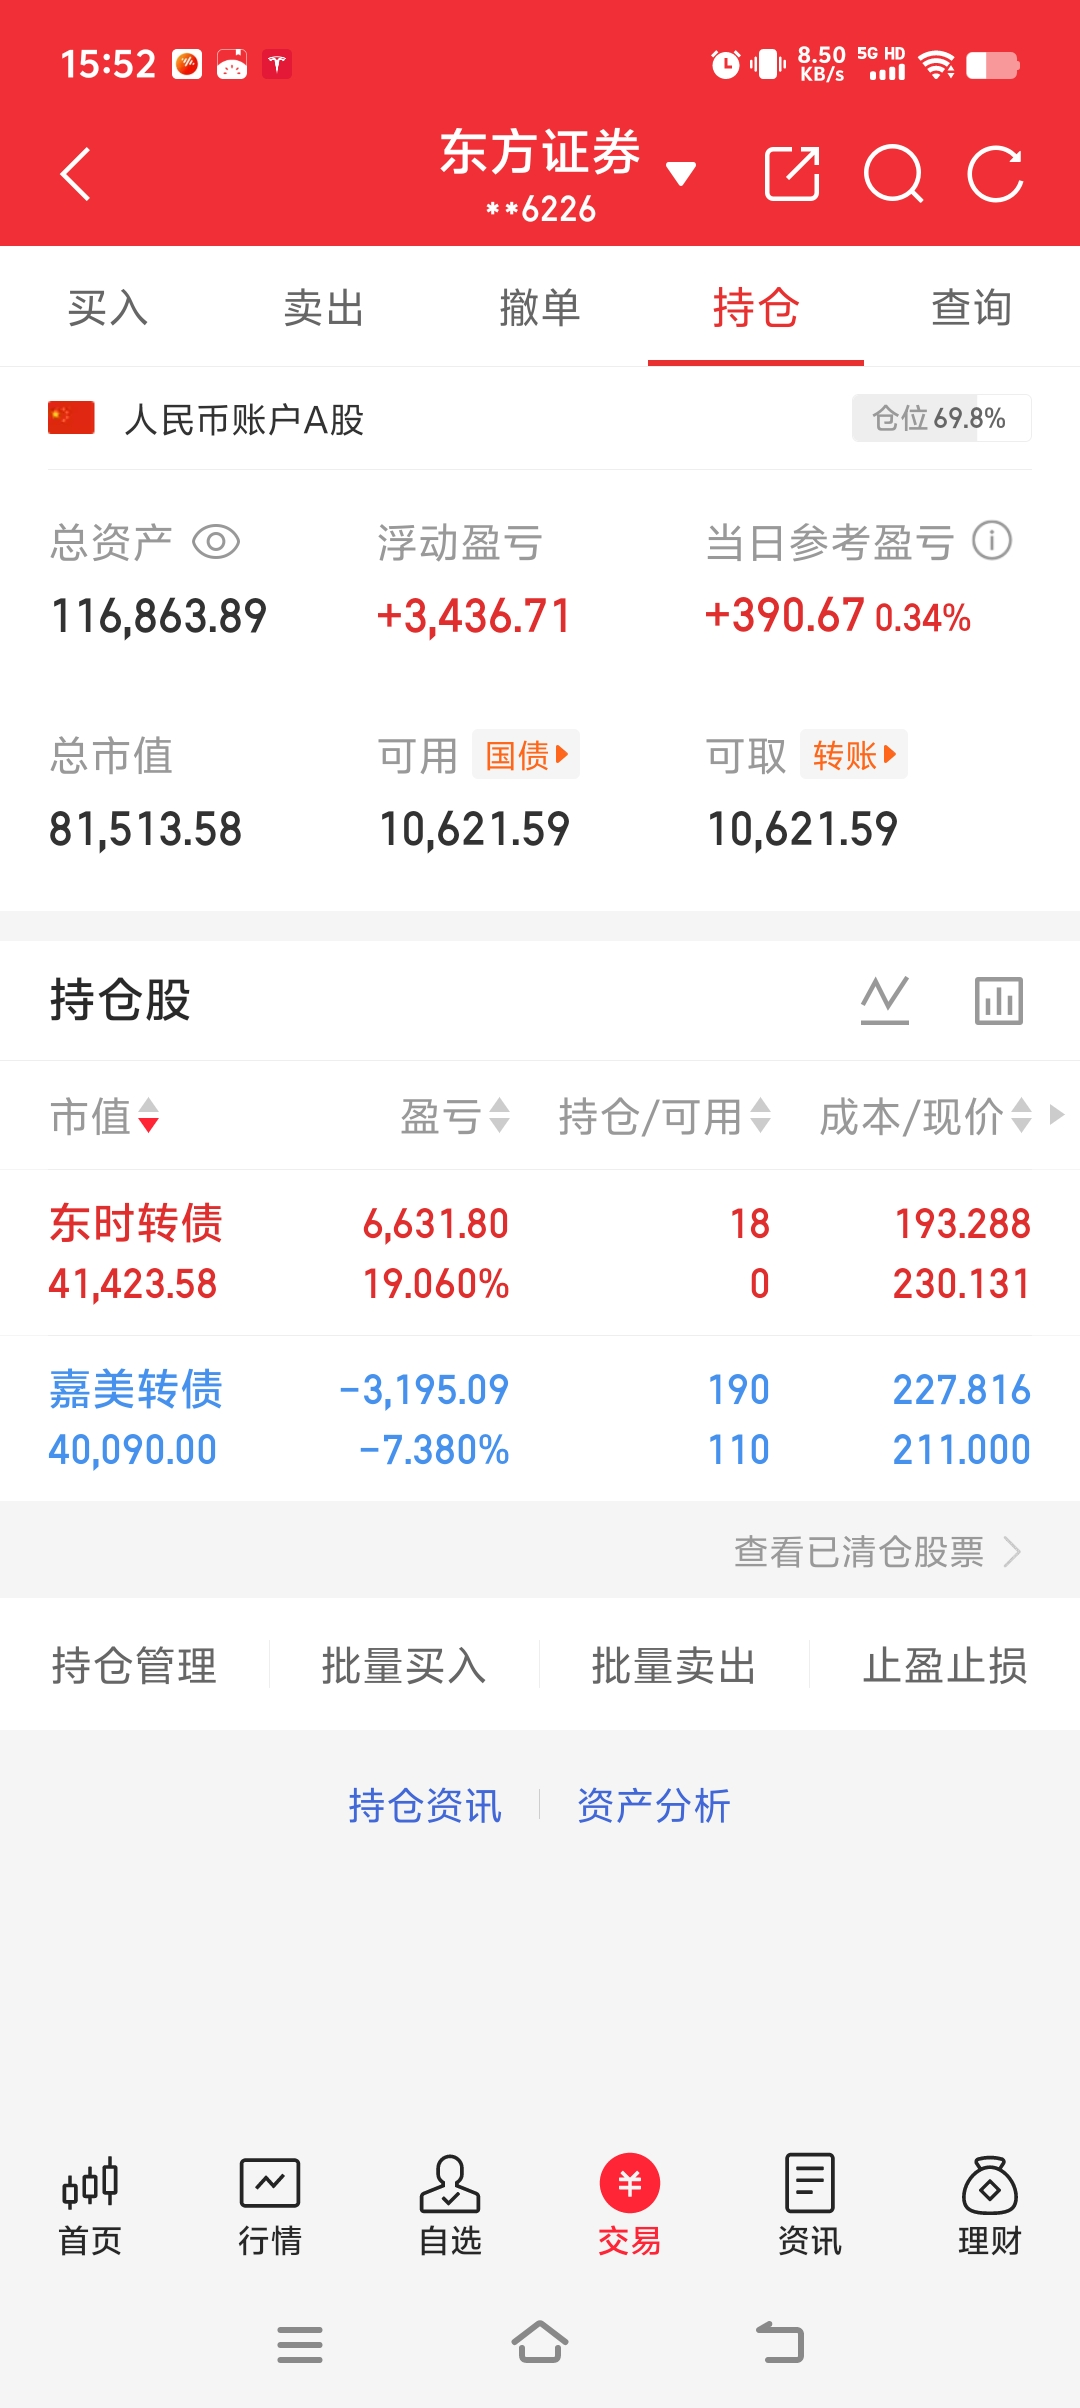The image size is (1080, 2408).
Task: Tap 东时转债 profit value 6,631.80
Action: coord(436,1224)
